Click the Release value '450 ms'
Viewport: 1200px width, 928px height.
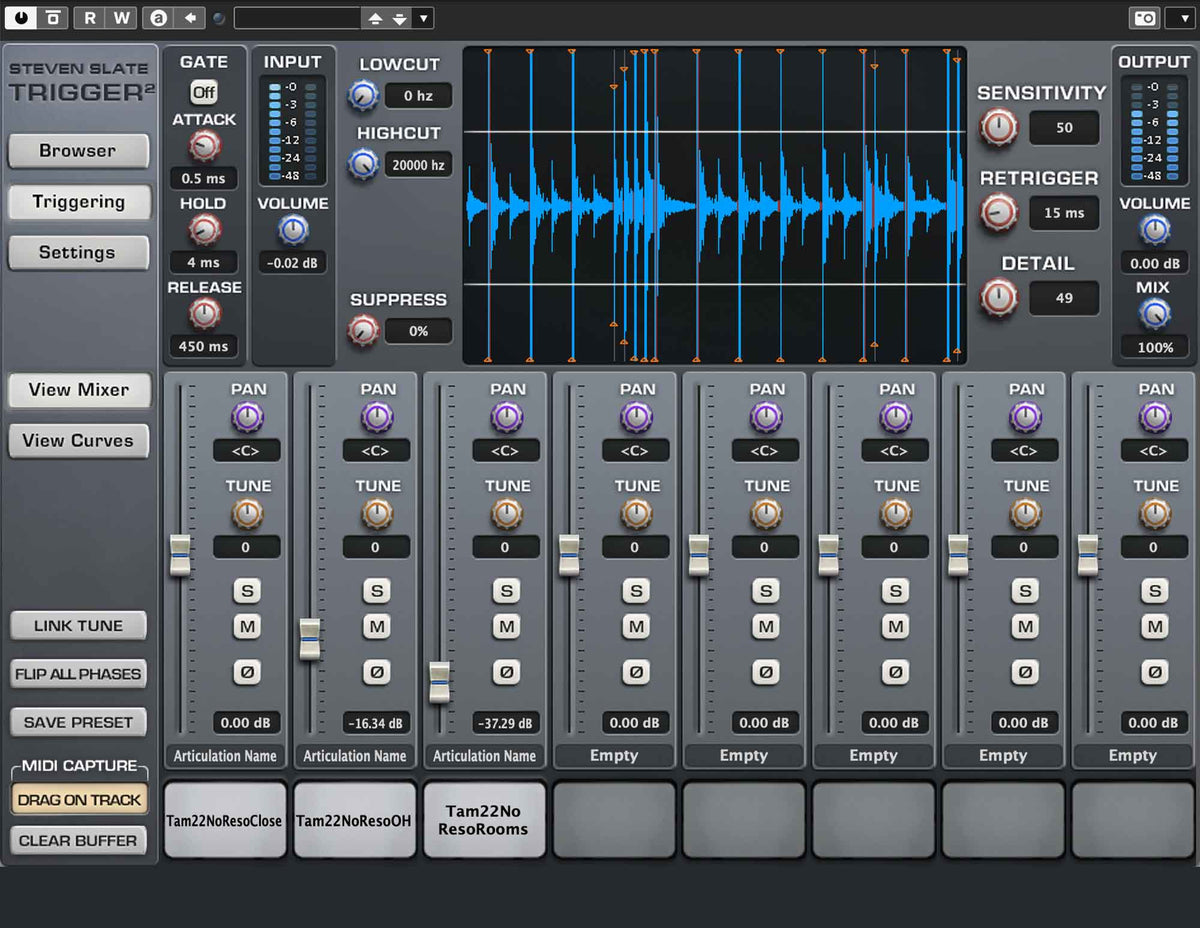(x=204, y=346)
